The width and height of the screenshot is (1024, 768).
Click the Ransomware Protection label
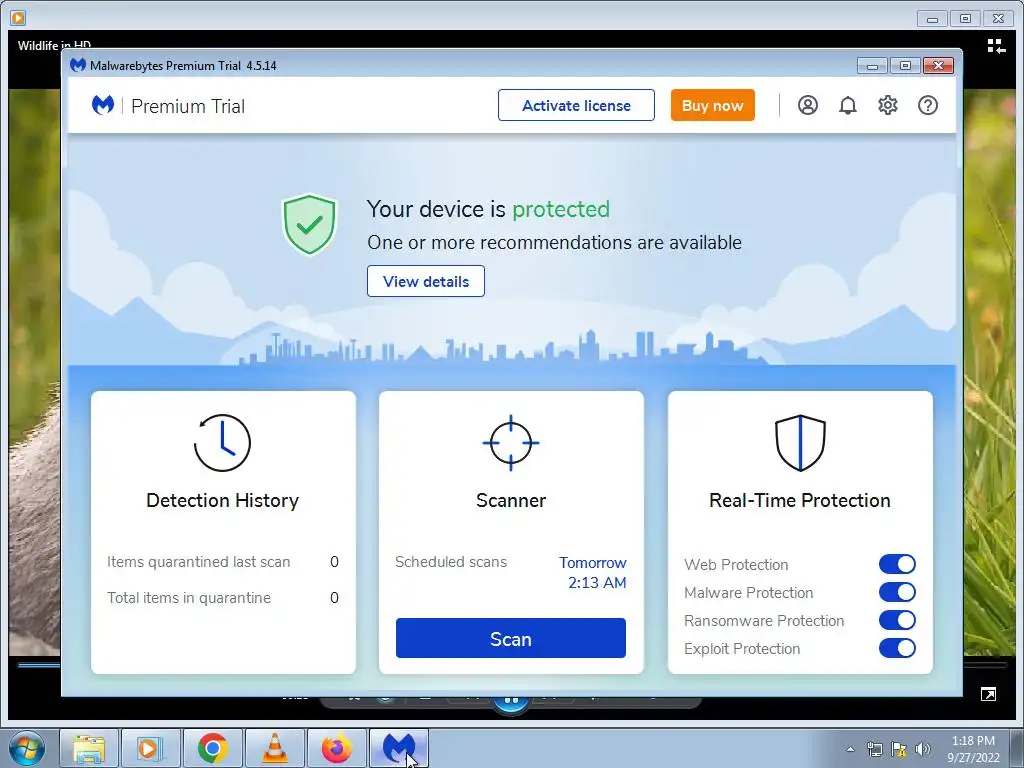[x=764, y=620]
